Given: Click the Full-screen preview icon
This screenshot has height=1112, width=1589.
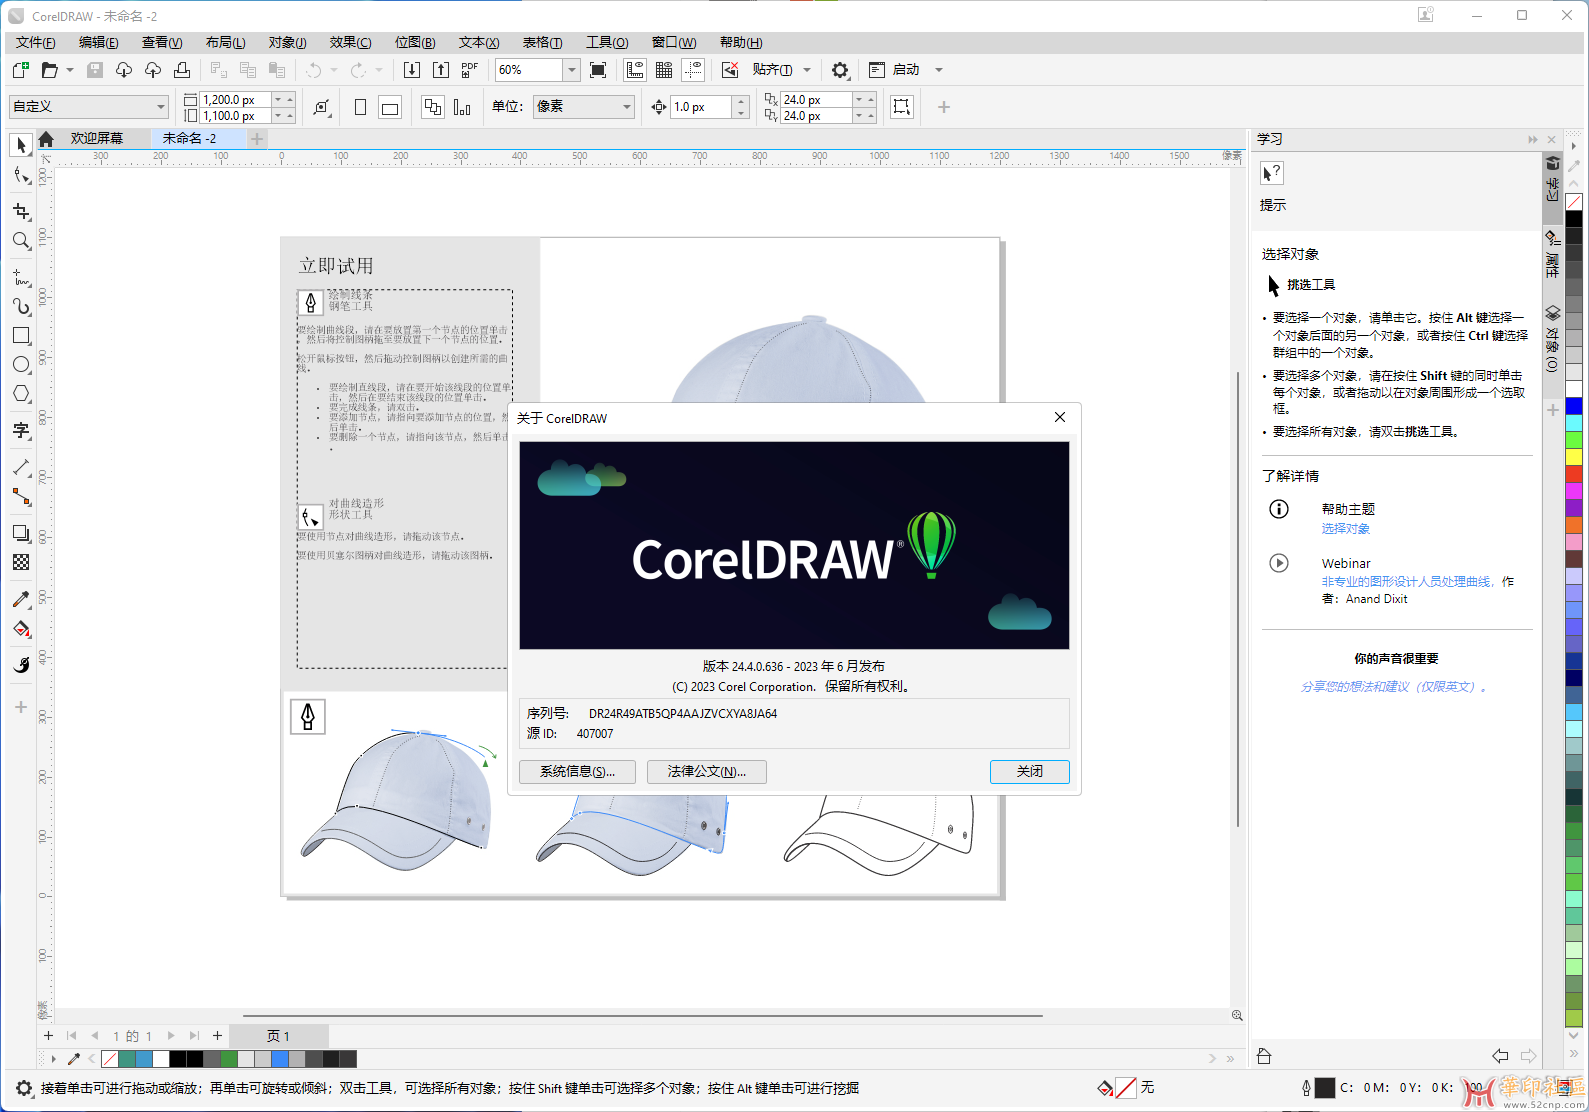Looking at the screenshot, I should (x=598, y=70).
